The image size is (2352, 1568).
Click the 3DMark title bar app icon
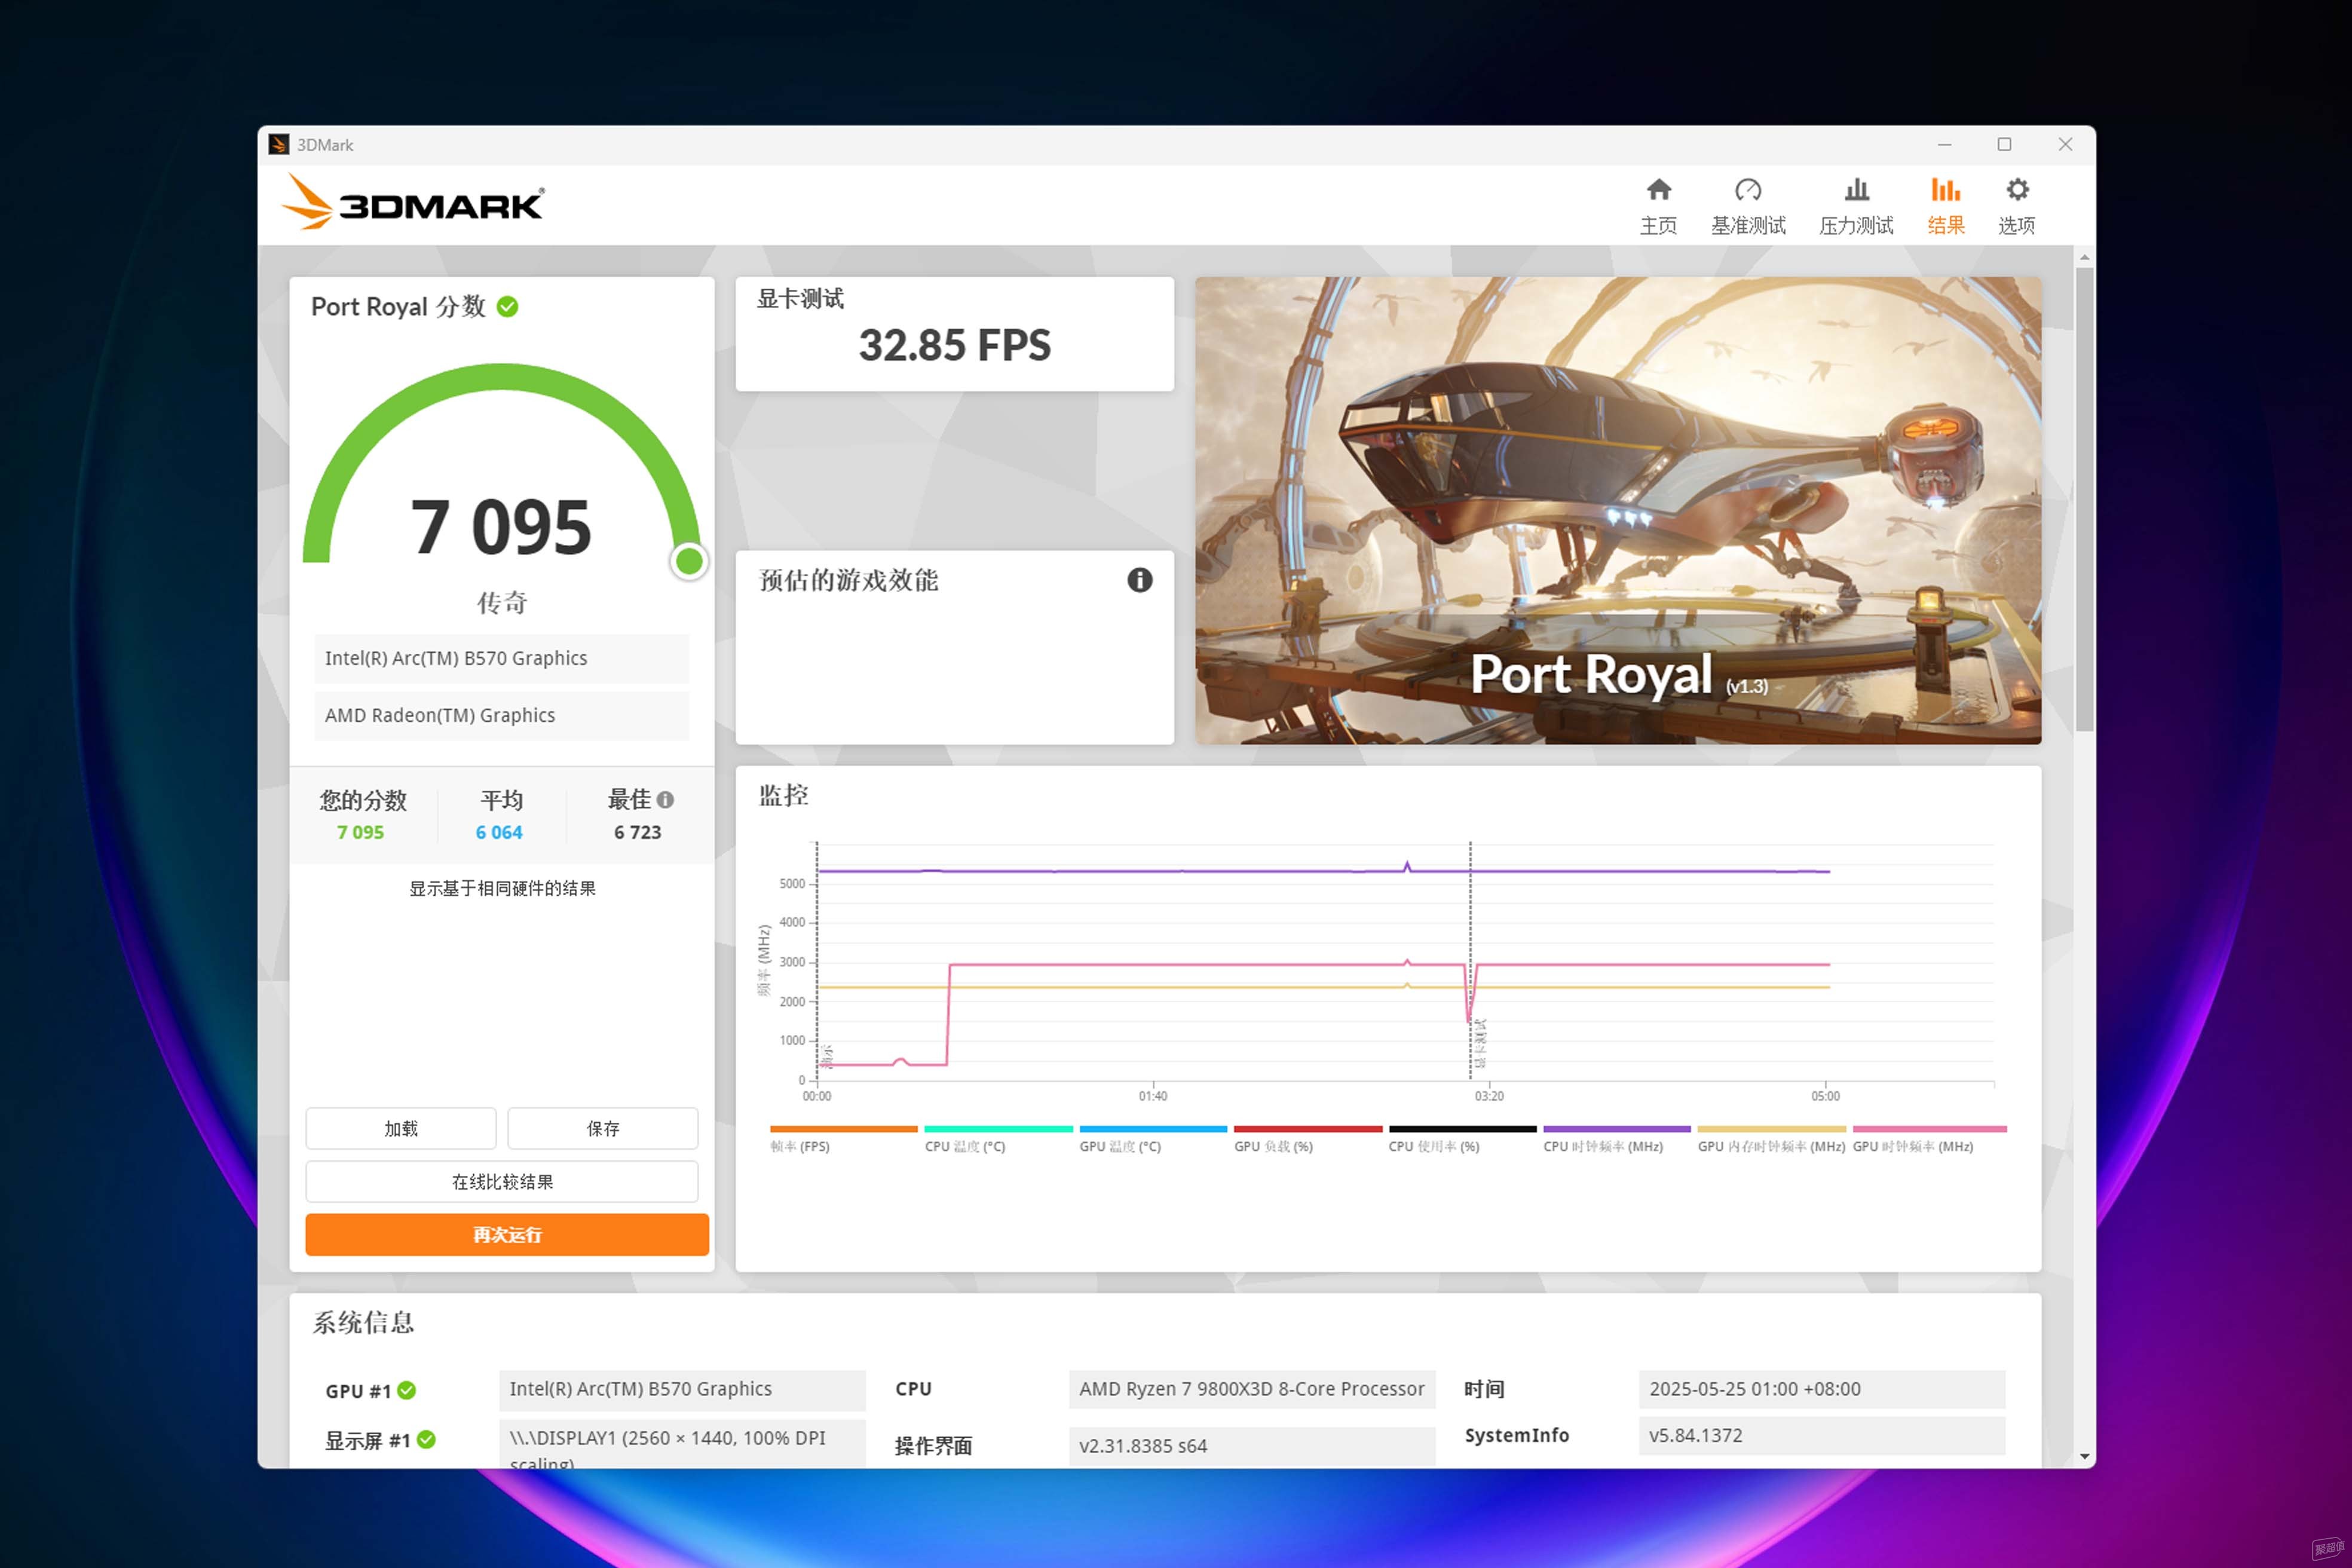(279, 145)
